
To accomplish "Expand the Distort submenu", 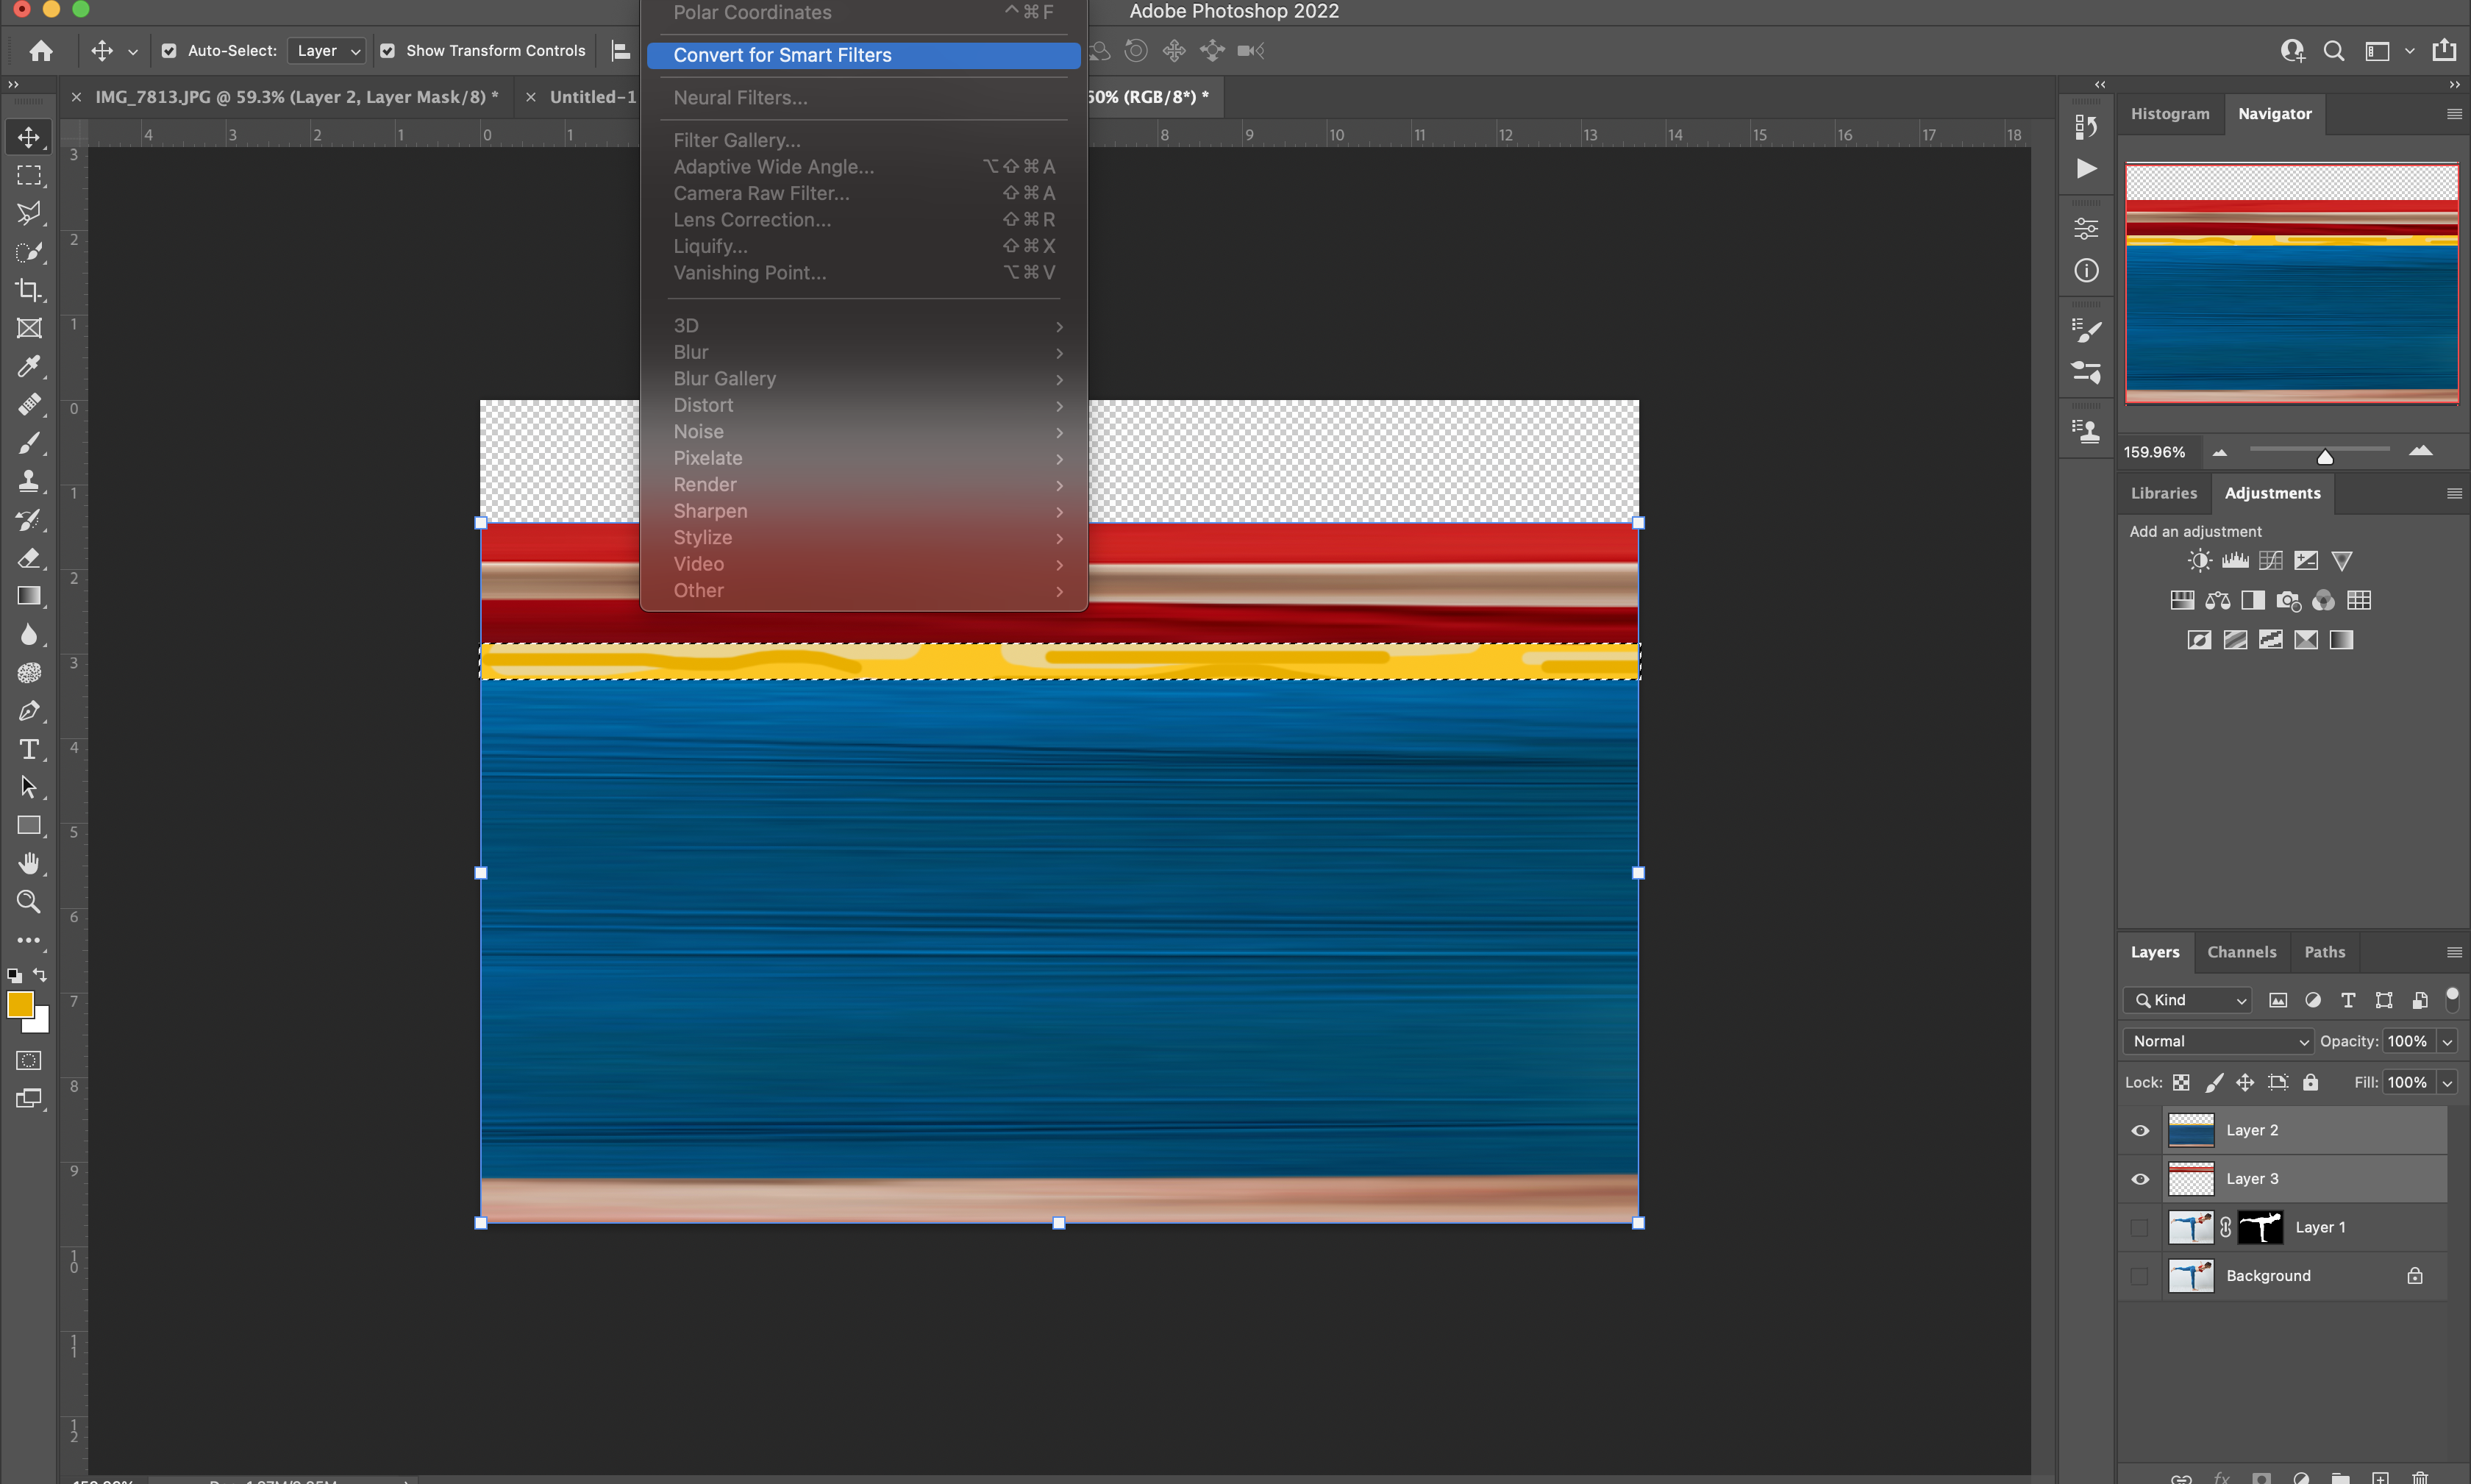I will point(863,404).
